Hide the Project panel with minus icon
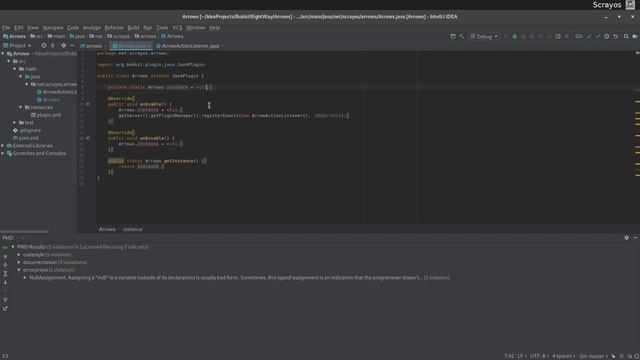 (72, 46)
